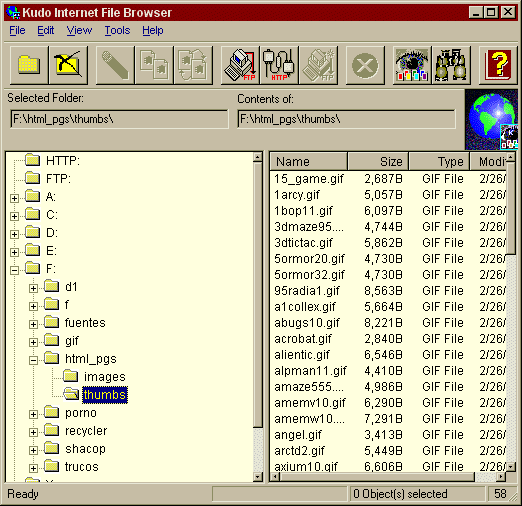
Task: Sort the list by Type column header
Action: point(439,162)
